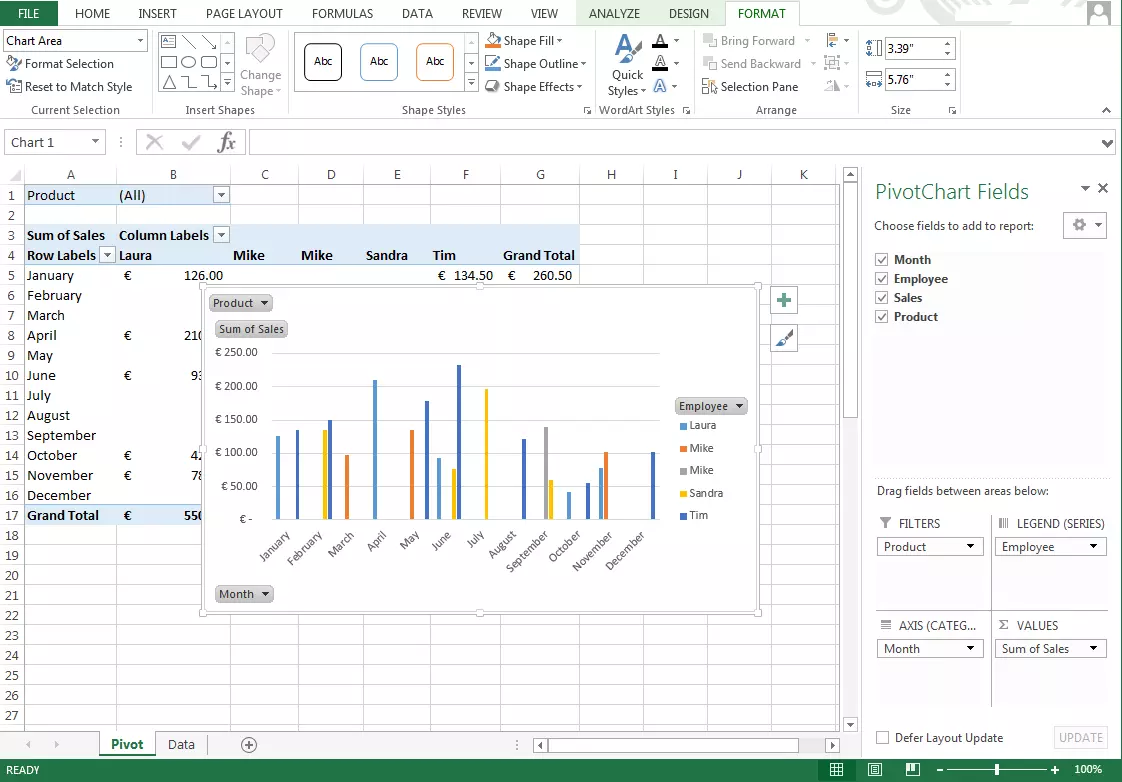Collapse the ribbon with the arrow

(1106, 110)
